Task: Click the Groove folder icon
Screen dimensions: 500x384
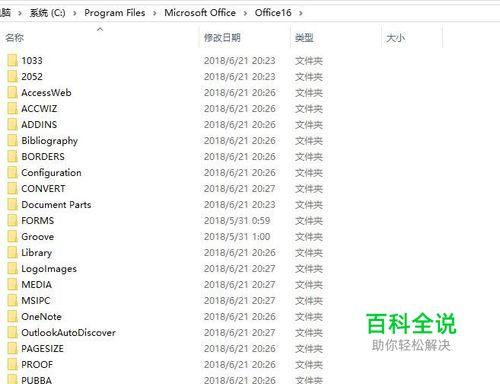Action: click(12, 237)
